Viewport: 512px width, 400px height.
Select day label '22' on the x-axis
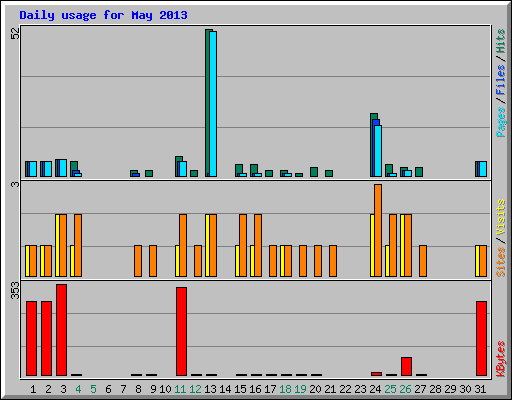pyautogui.click(x=345, y=389)
